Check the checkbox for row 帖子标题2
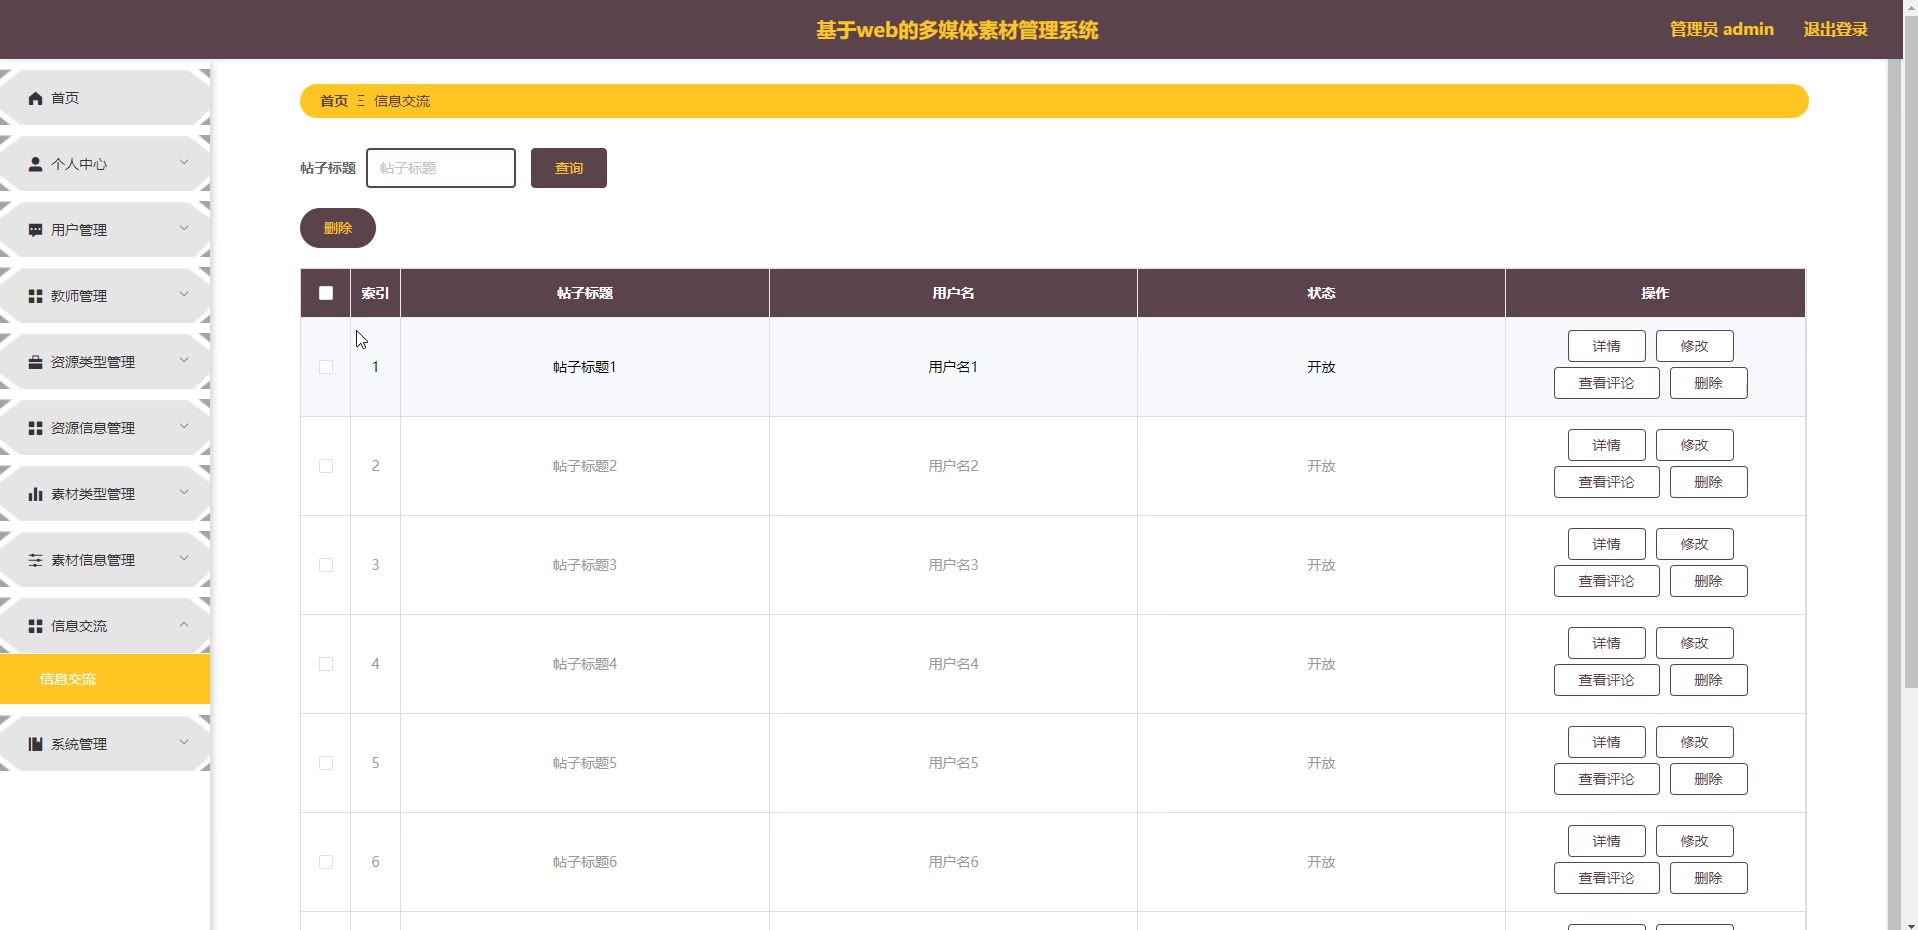Viewport: 1918px width, 930px height. pyautogui.click(x=326, y=466)
